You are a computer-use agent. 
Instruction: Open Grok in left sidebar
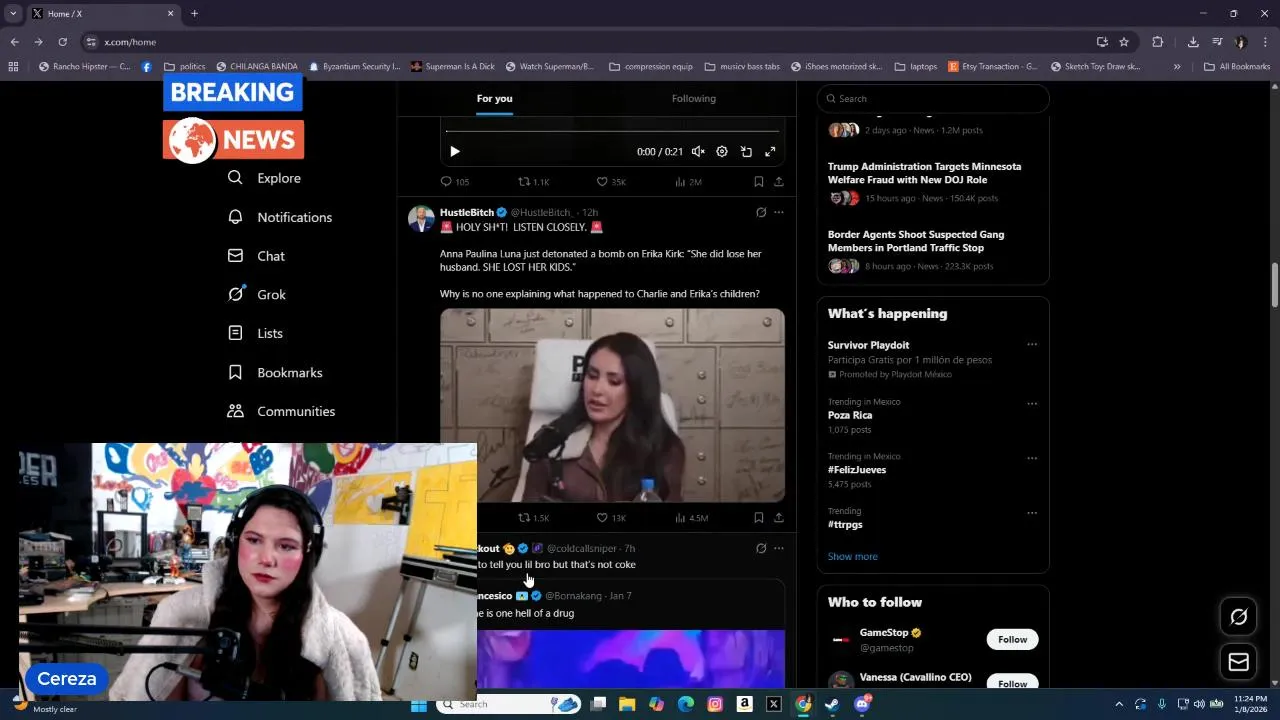coord(256,294)
